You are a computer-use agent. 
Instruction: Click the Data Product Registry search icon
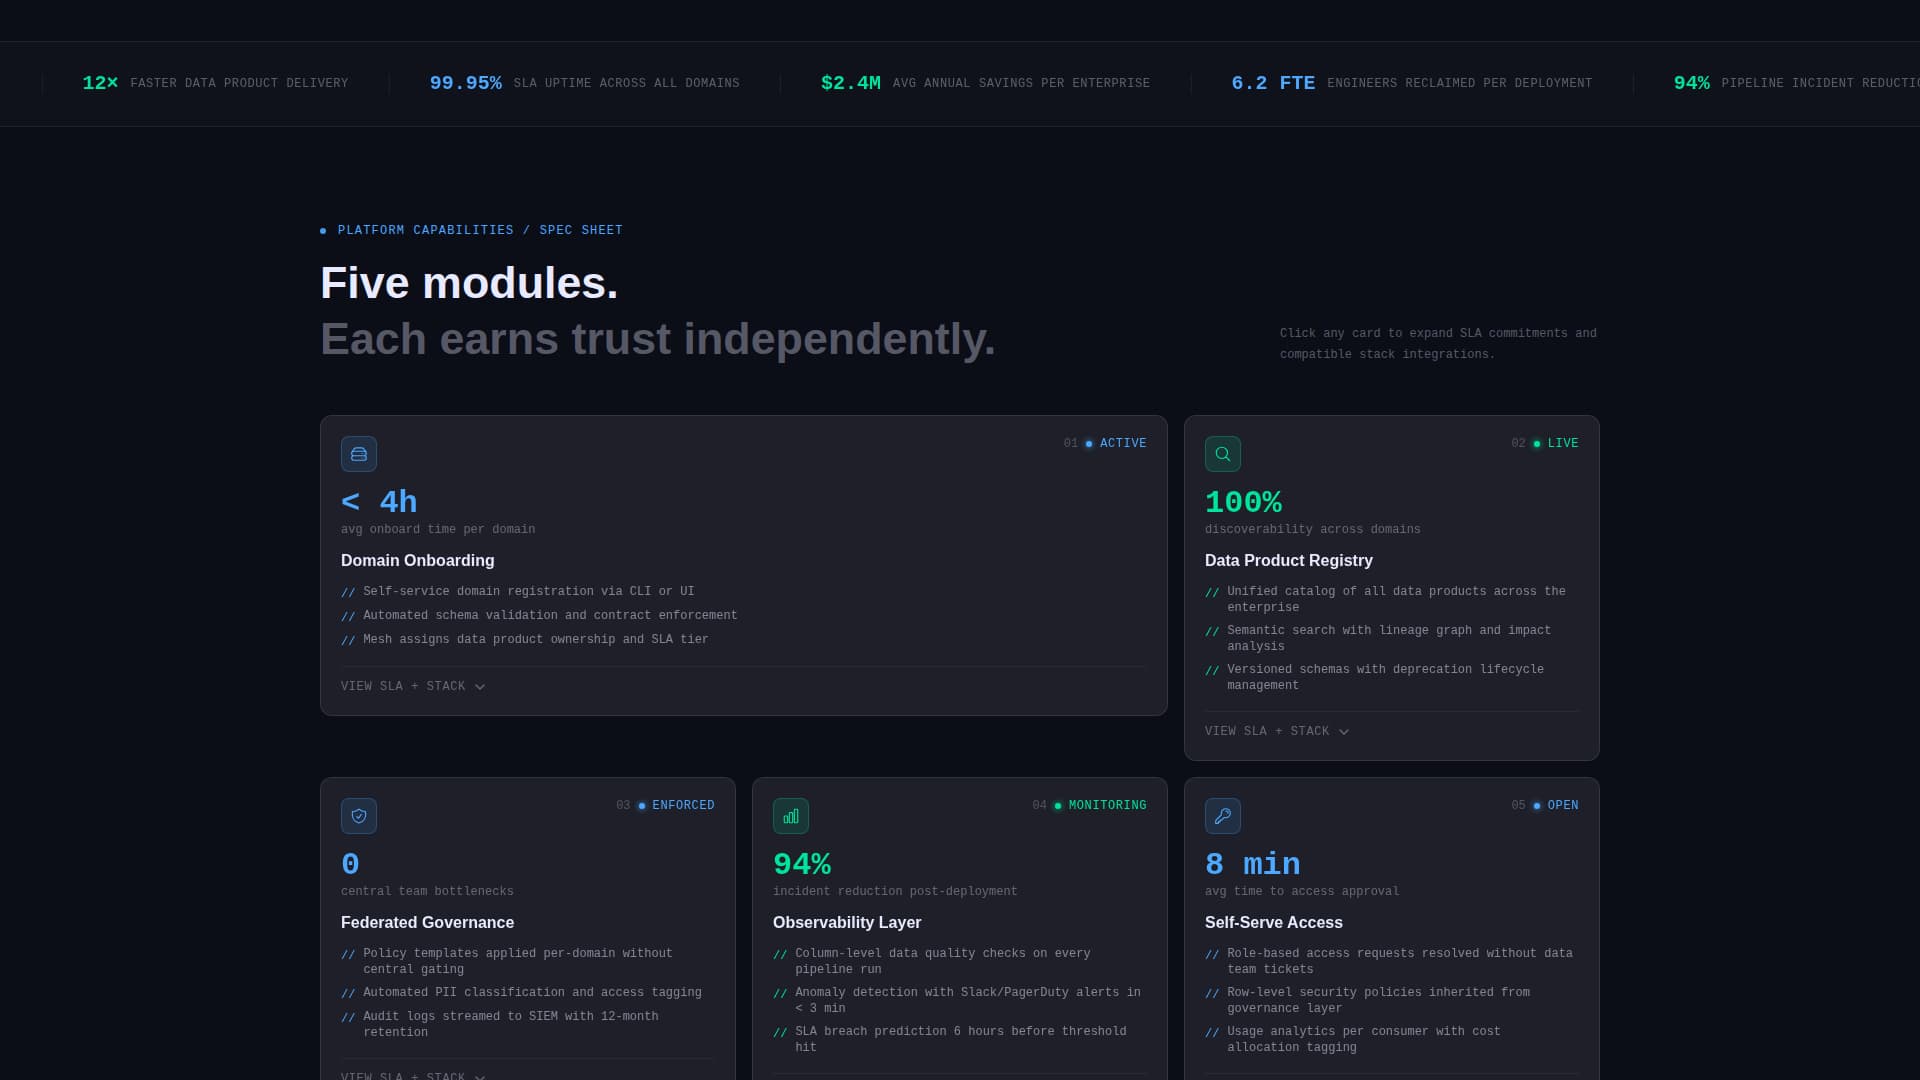(1223, 454)
